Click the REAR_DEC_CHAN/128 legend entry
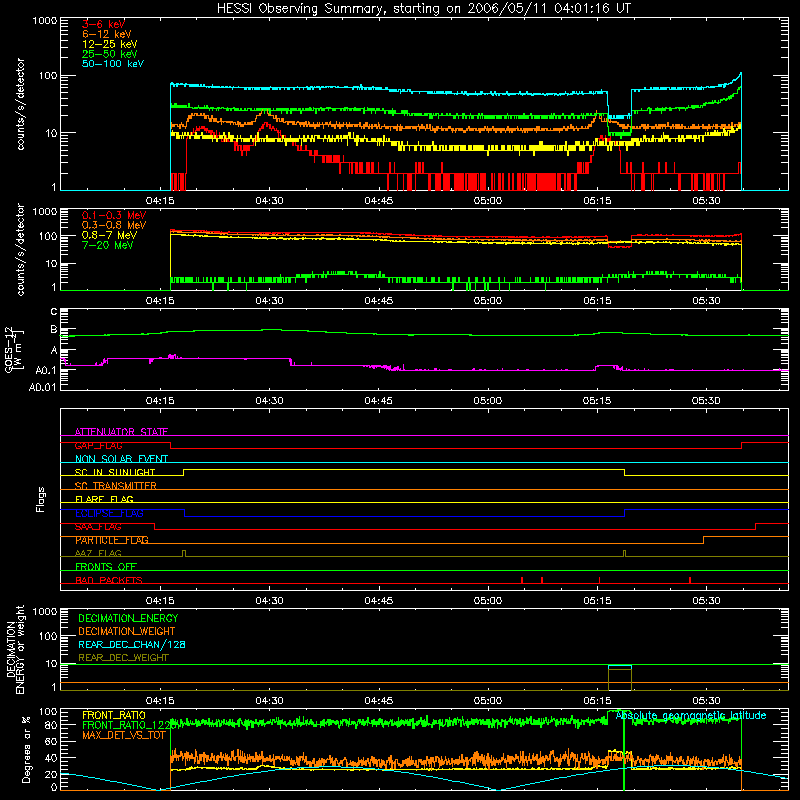Image resolution: width=800 pixels, height=800 pixels. point(132,644)
